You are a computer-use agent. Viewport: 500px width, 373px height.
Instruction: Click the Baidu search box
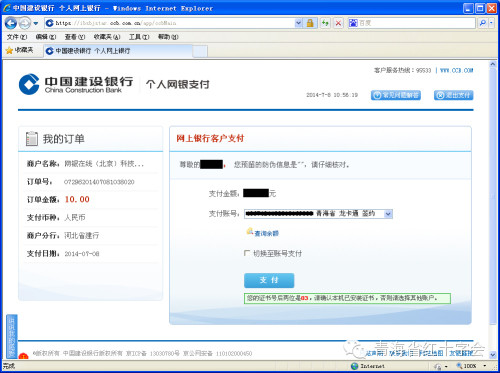point(411,23)
